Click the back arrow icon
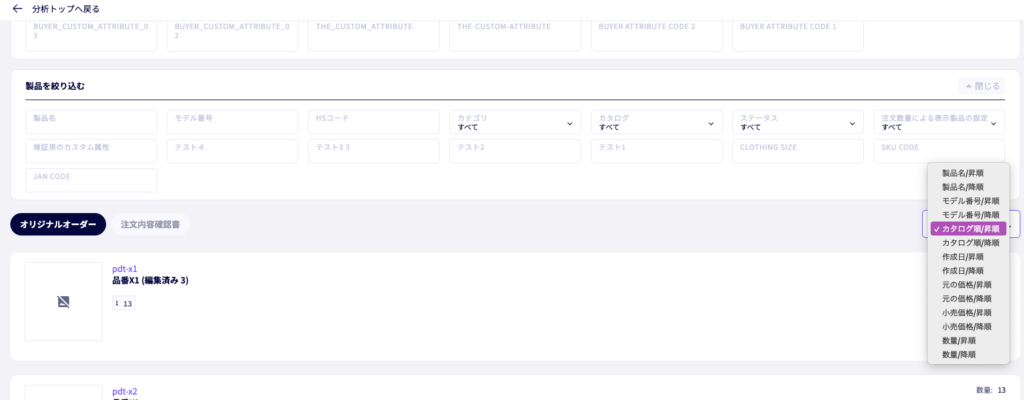 coord(18,9)
